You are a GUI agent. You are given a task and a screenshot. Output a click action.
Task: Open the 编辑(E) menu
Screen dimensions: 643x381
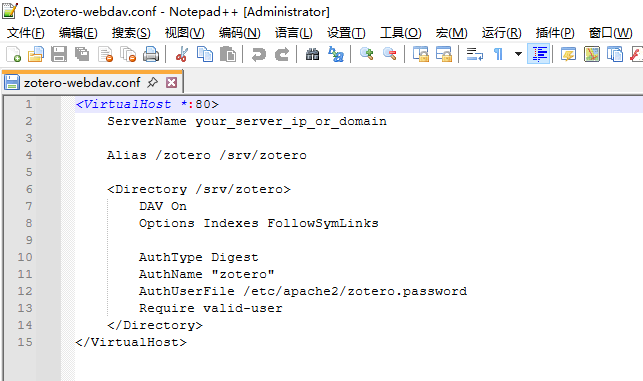tap(78, 33)
